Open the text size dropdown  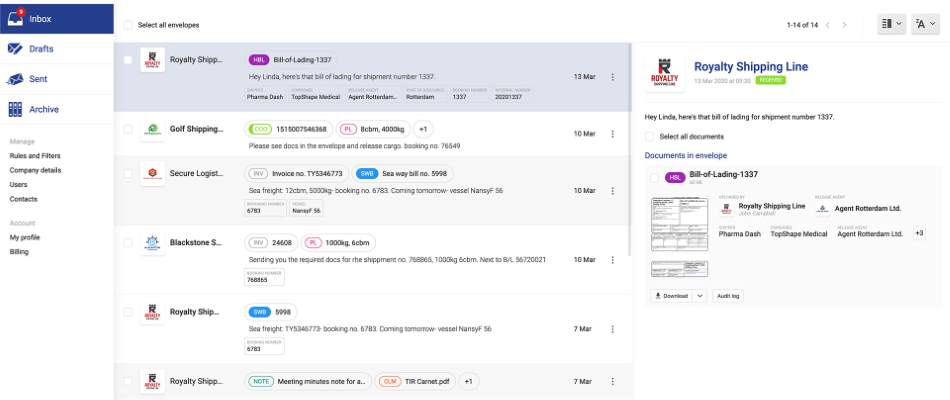[922, 24]
